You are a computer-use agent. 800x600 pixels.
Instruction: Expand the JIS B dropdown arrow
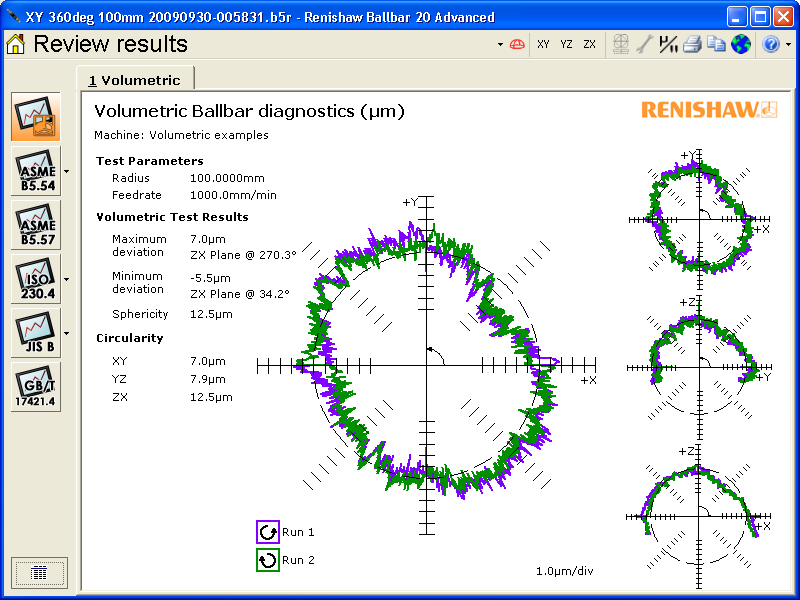click(x=66, y=333)
